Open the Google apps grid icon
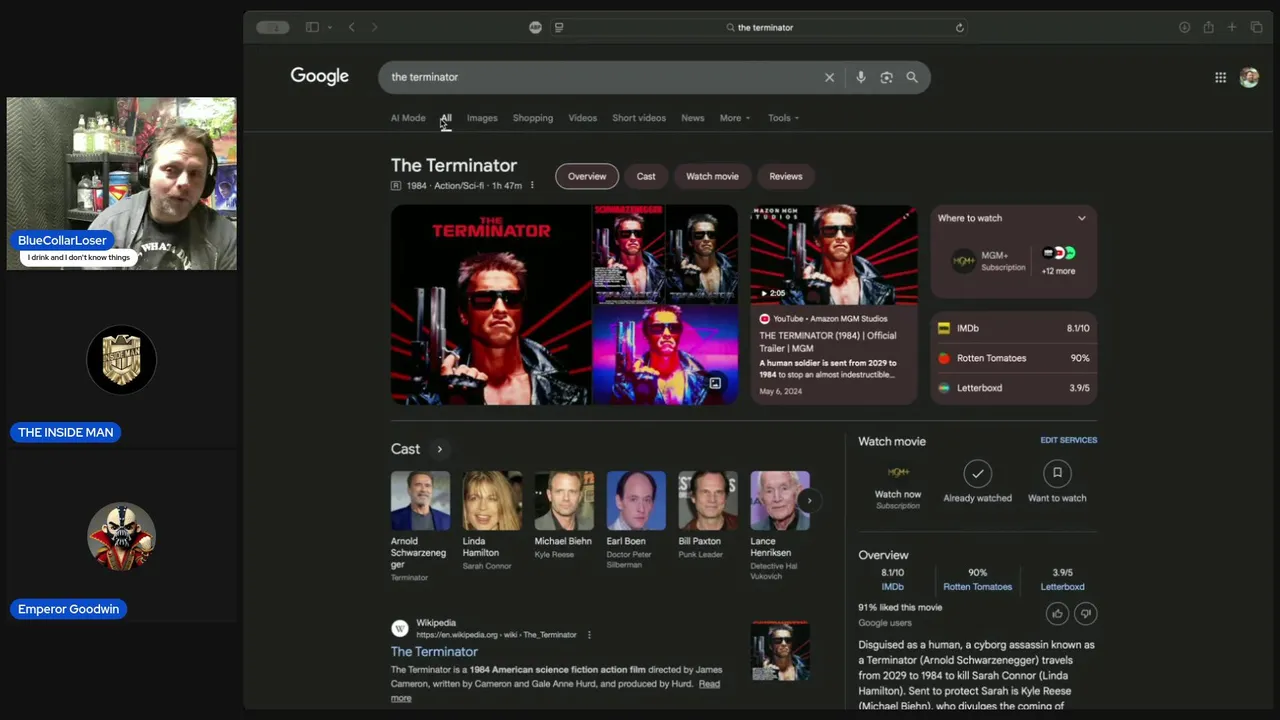The image size is (1280, 720). pyautogui.click(x=1220, y=77)
